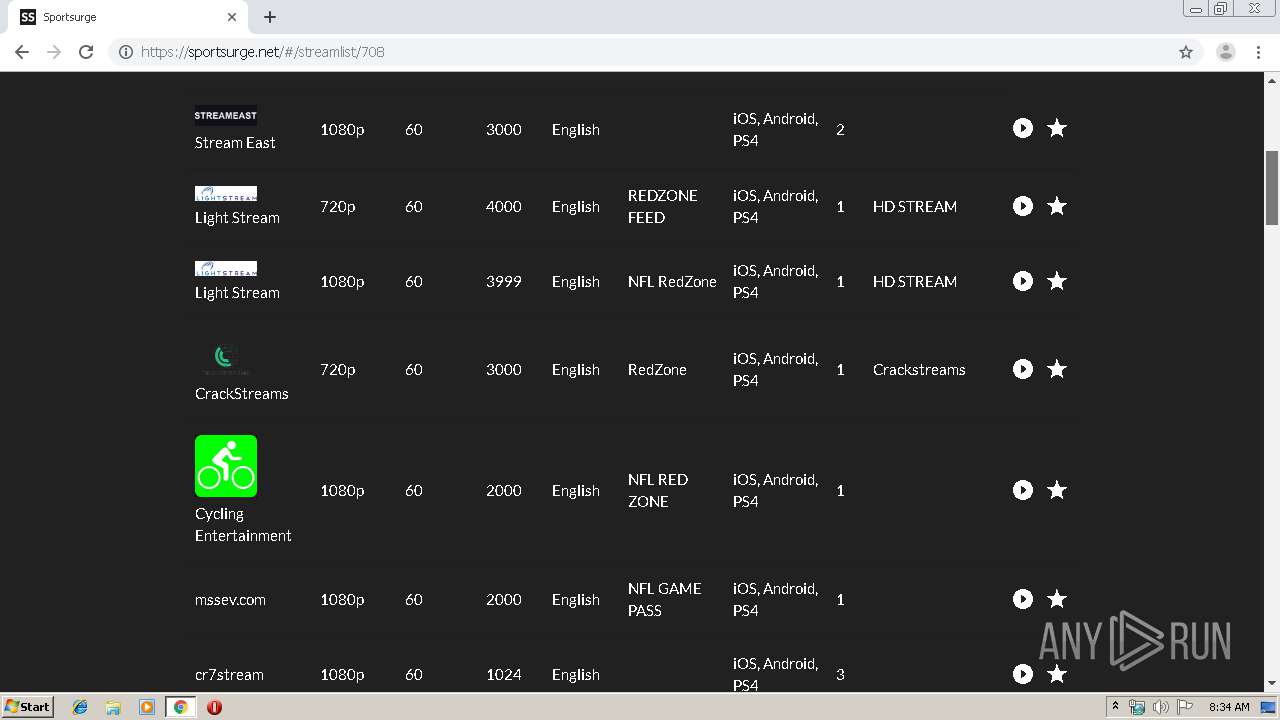Star the cr7stream stream

(x=1057, y=674)
